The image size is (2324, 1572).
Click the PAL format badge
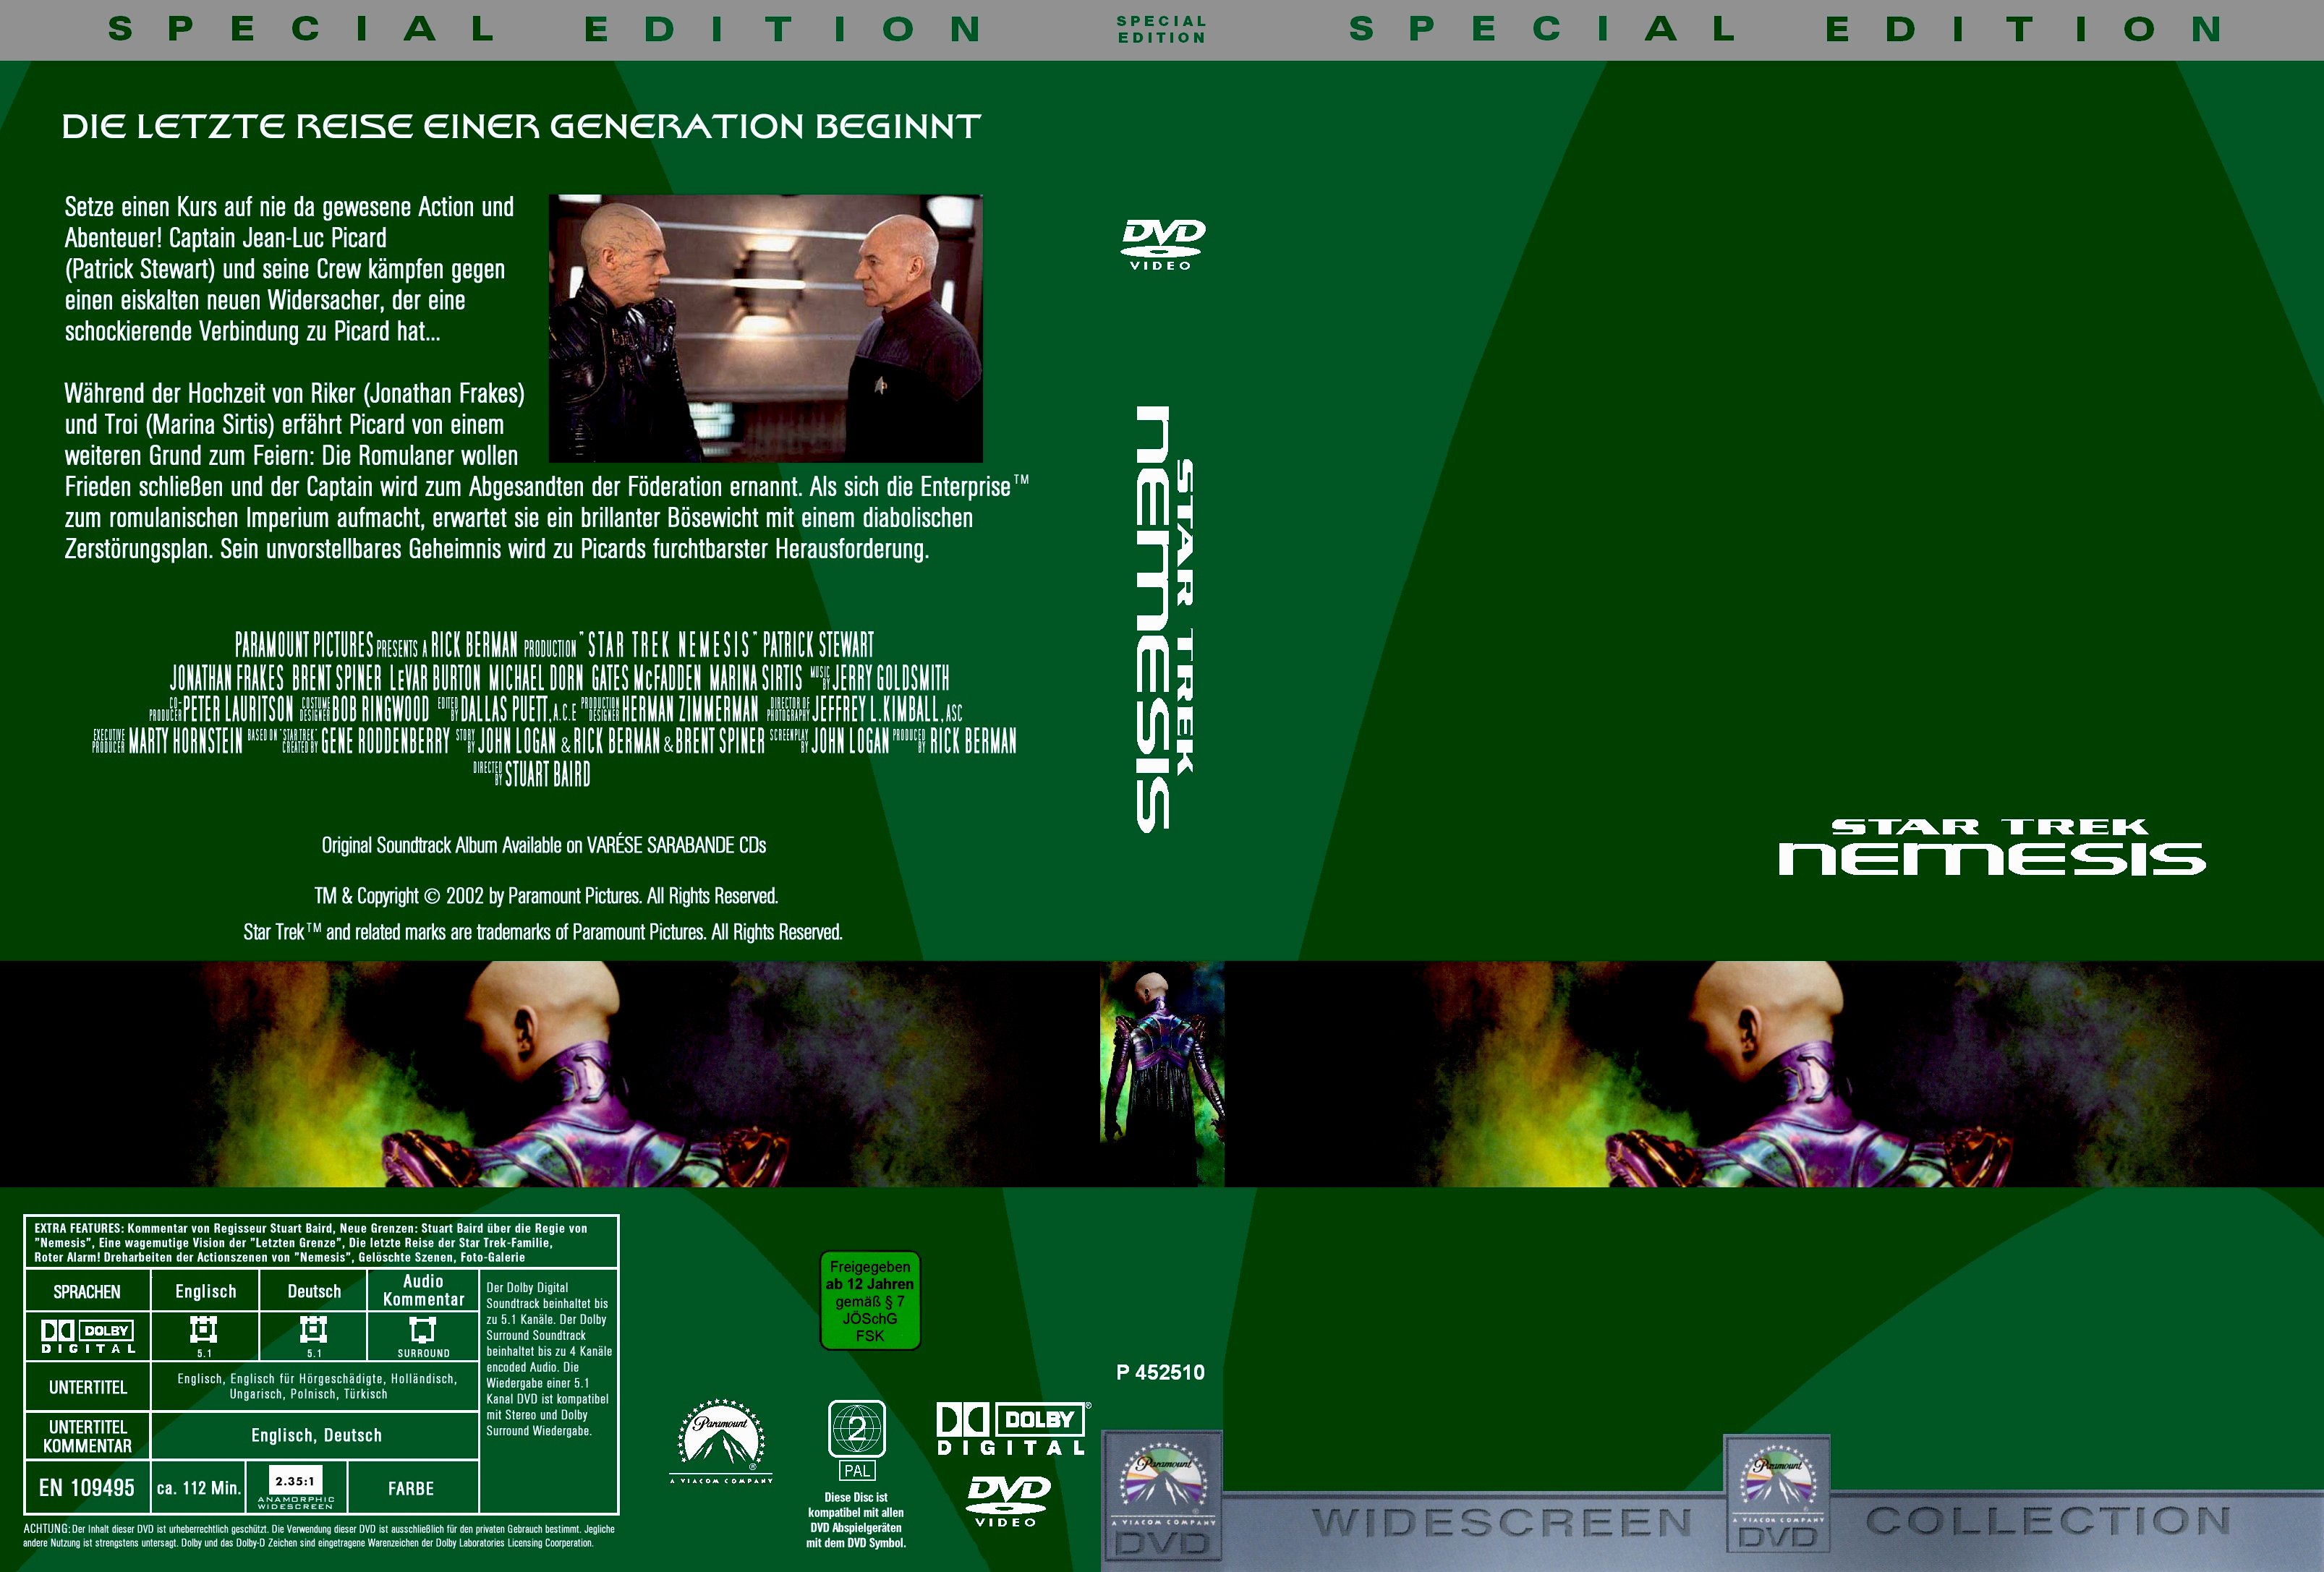click(x=857, y=1470)
